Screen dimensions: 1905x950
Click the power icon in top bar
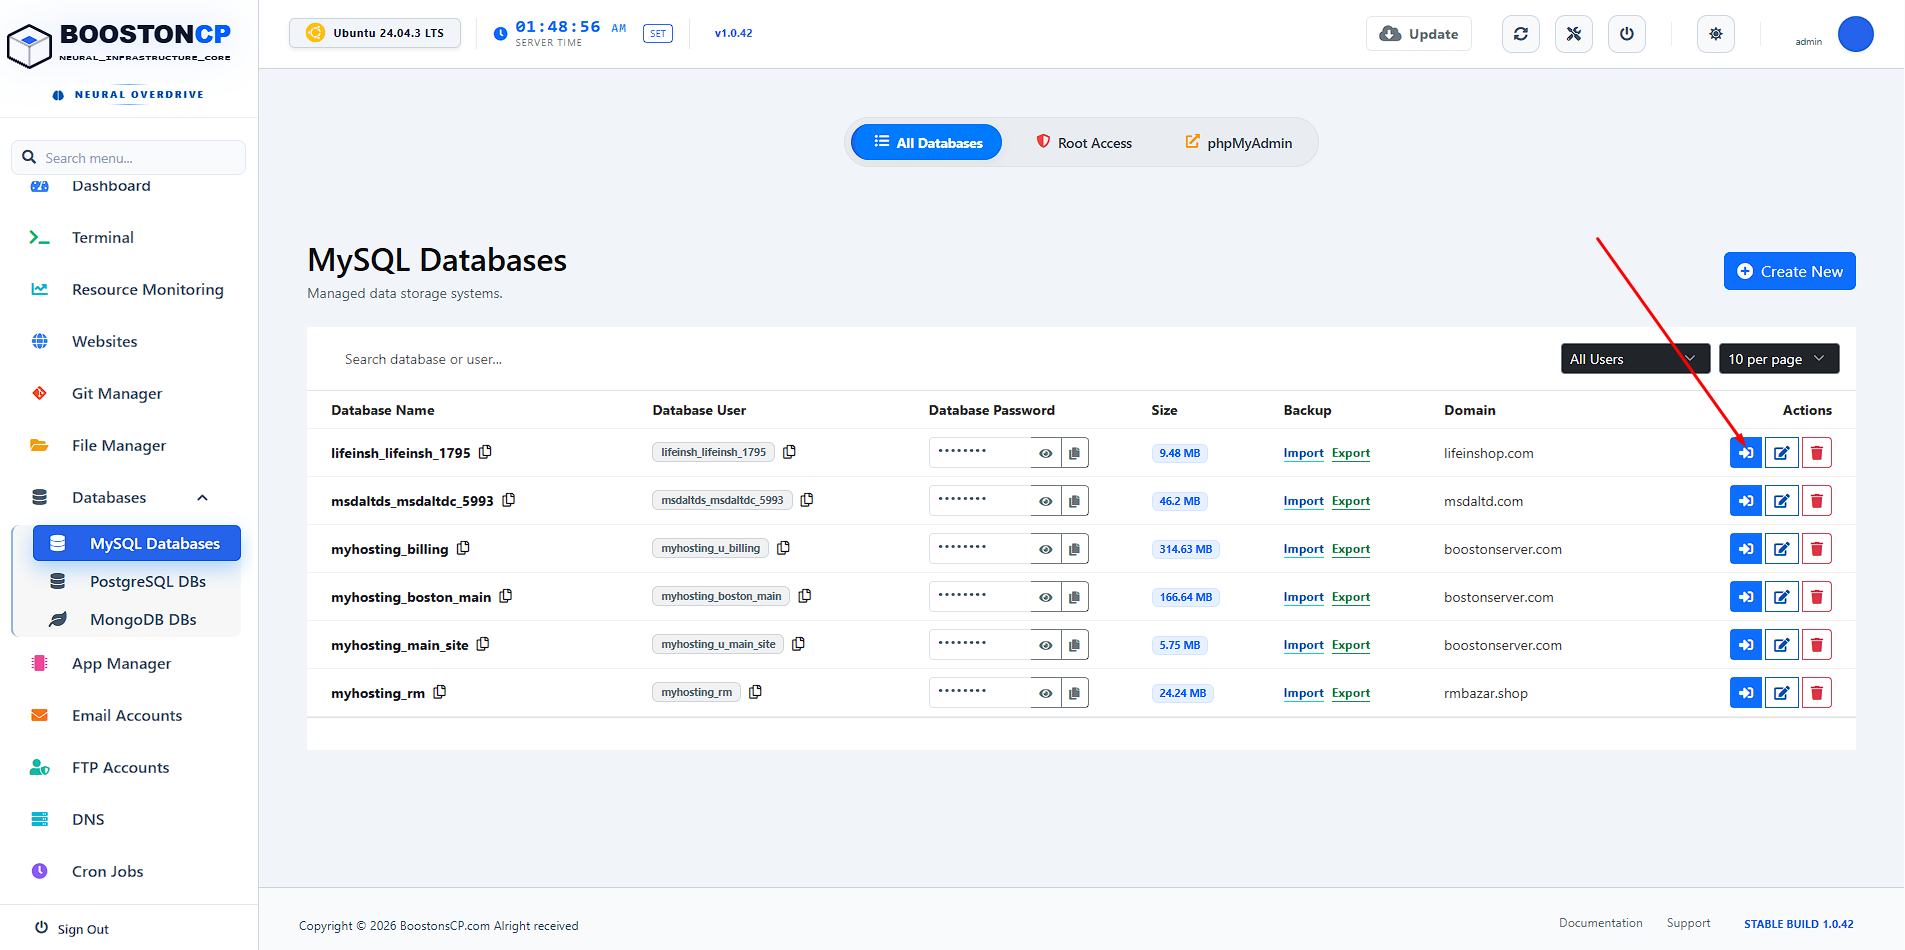tap(1626, 34)
